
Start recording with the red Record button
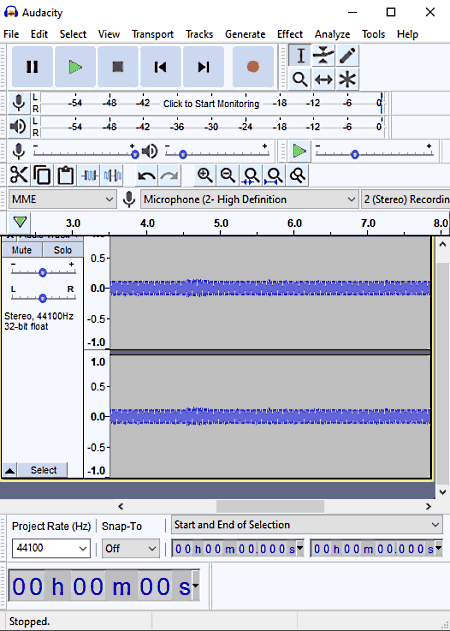253,67
